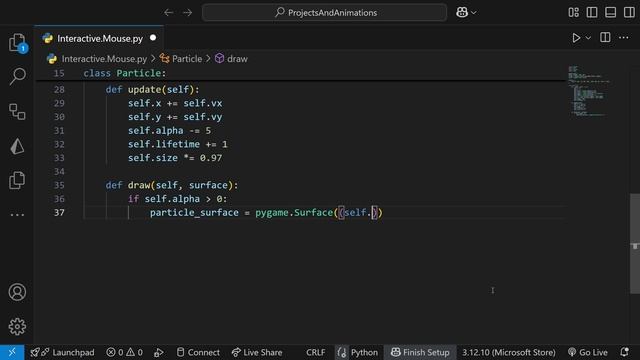640x360 pixels.
Task: Click the def update(self) line
Action: click(152, 89)
